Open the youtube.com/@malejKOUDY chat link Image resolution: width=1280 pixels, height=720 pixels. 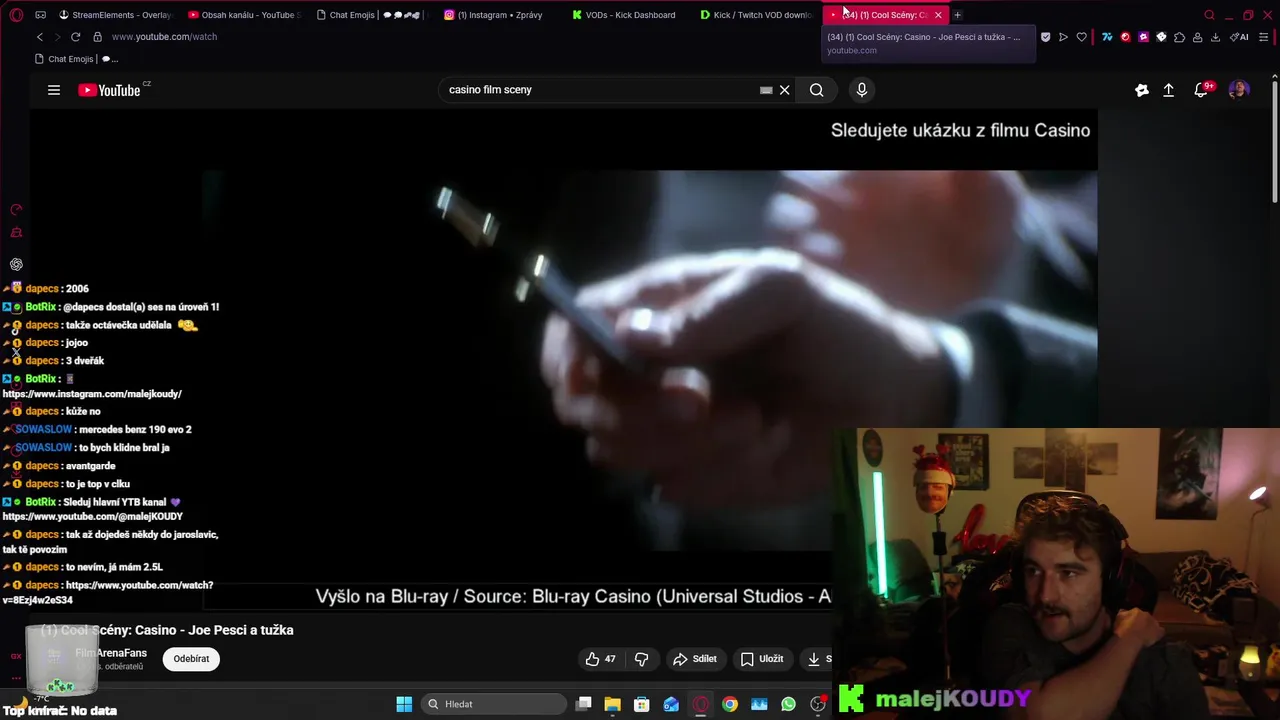point(93,517)
